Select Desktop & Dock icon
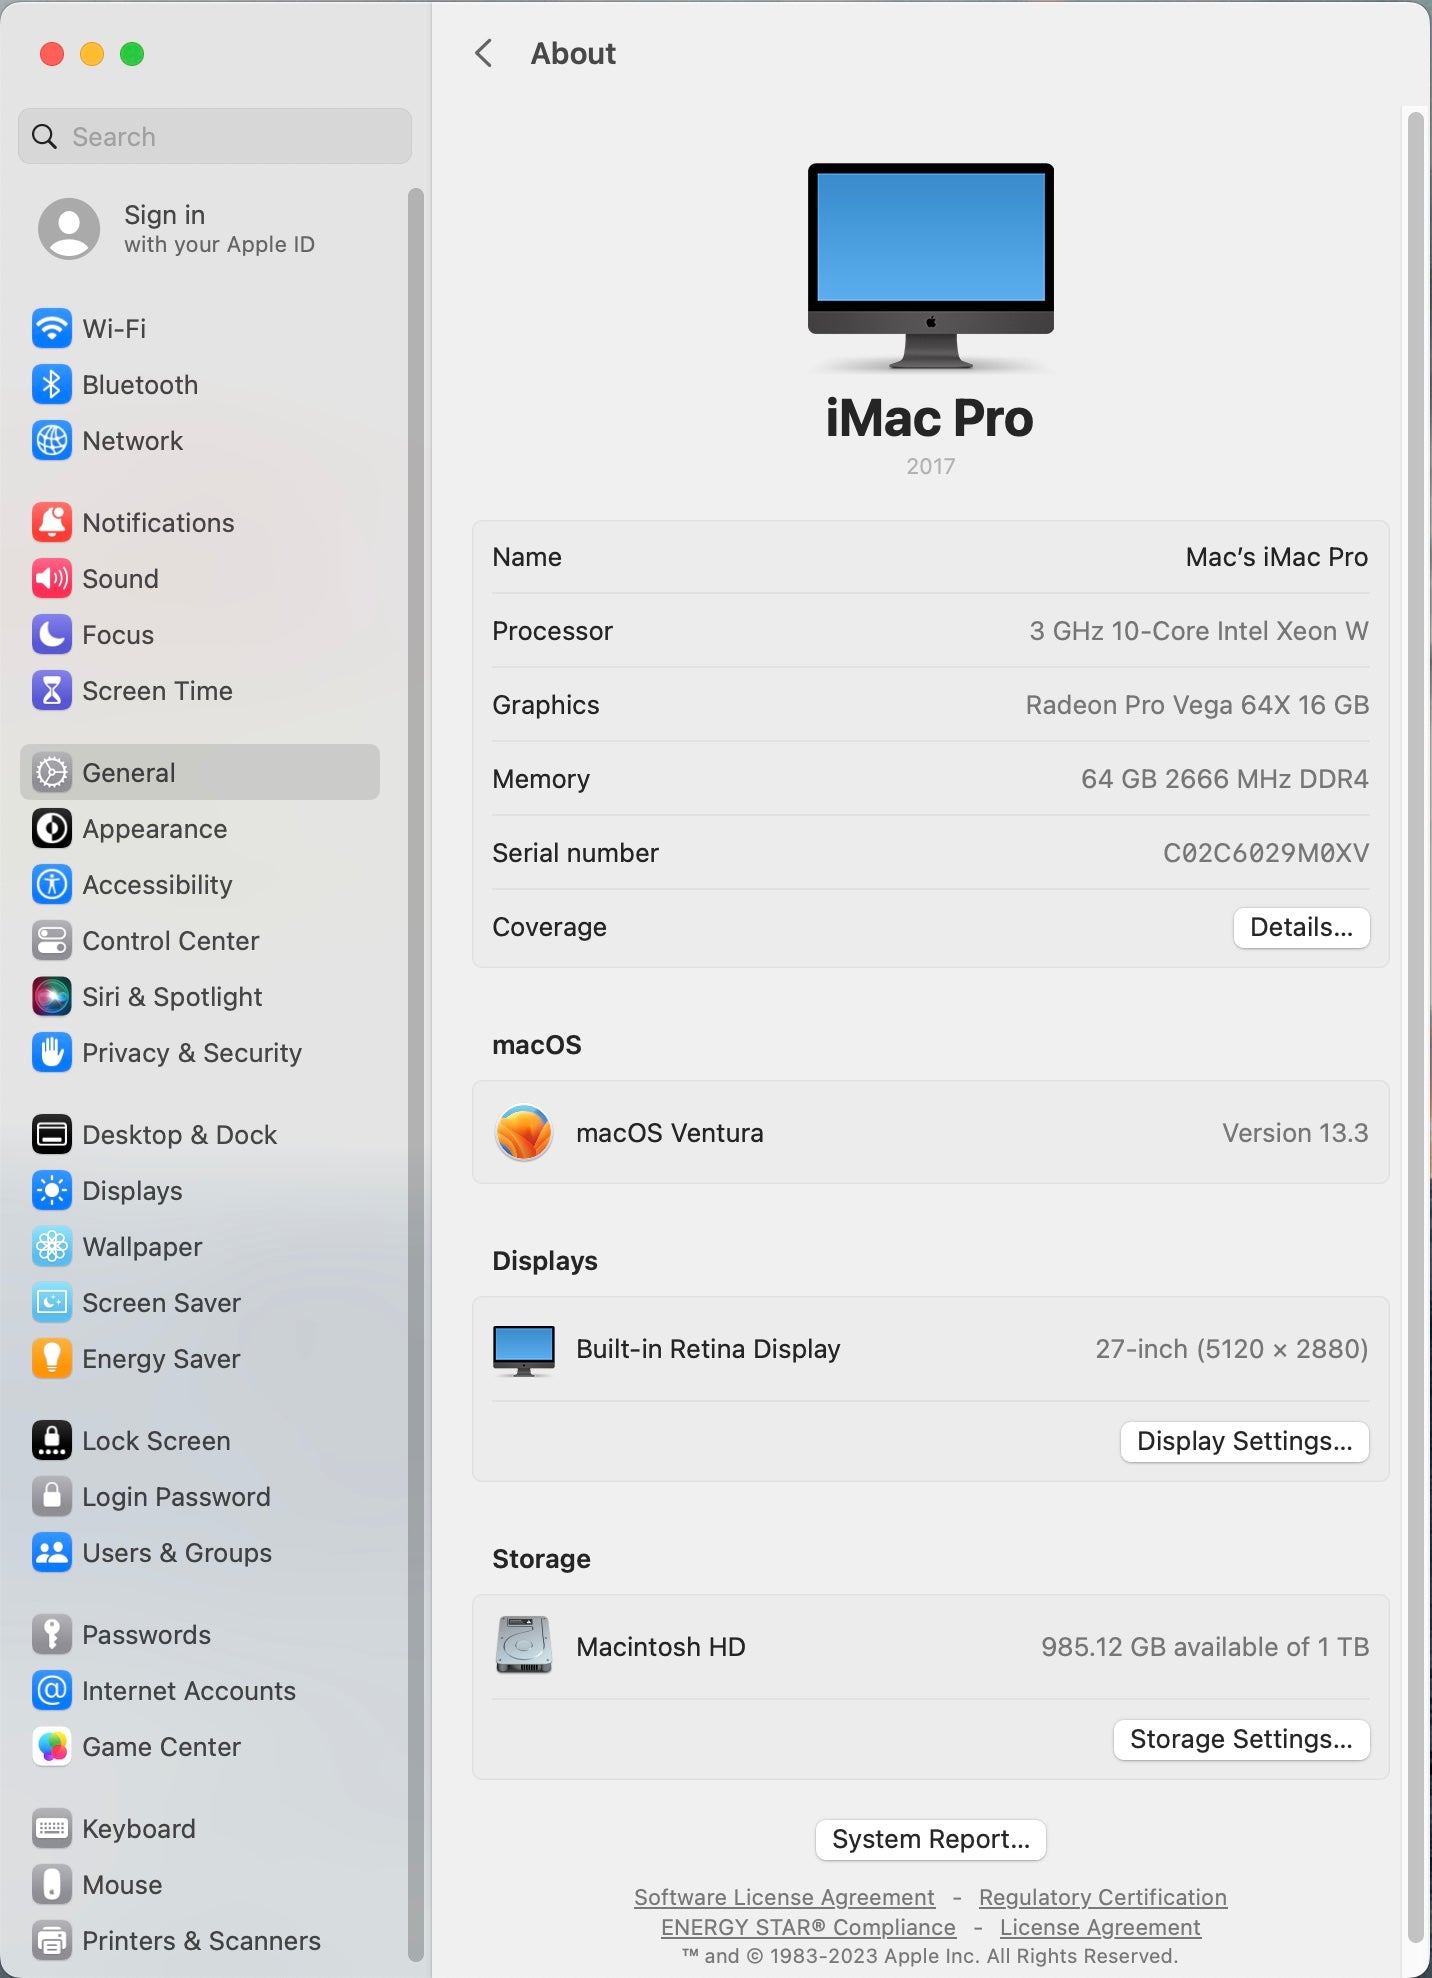Viewport: 1432px width, 1978px height. 52,1134
